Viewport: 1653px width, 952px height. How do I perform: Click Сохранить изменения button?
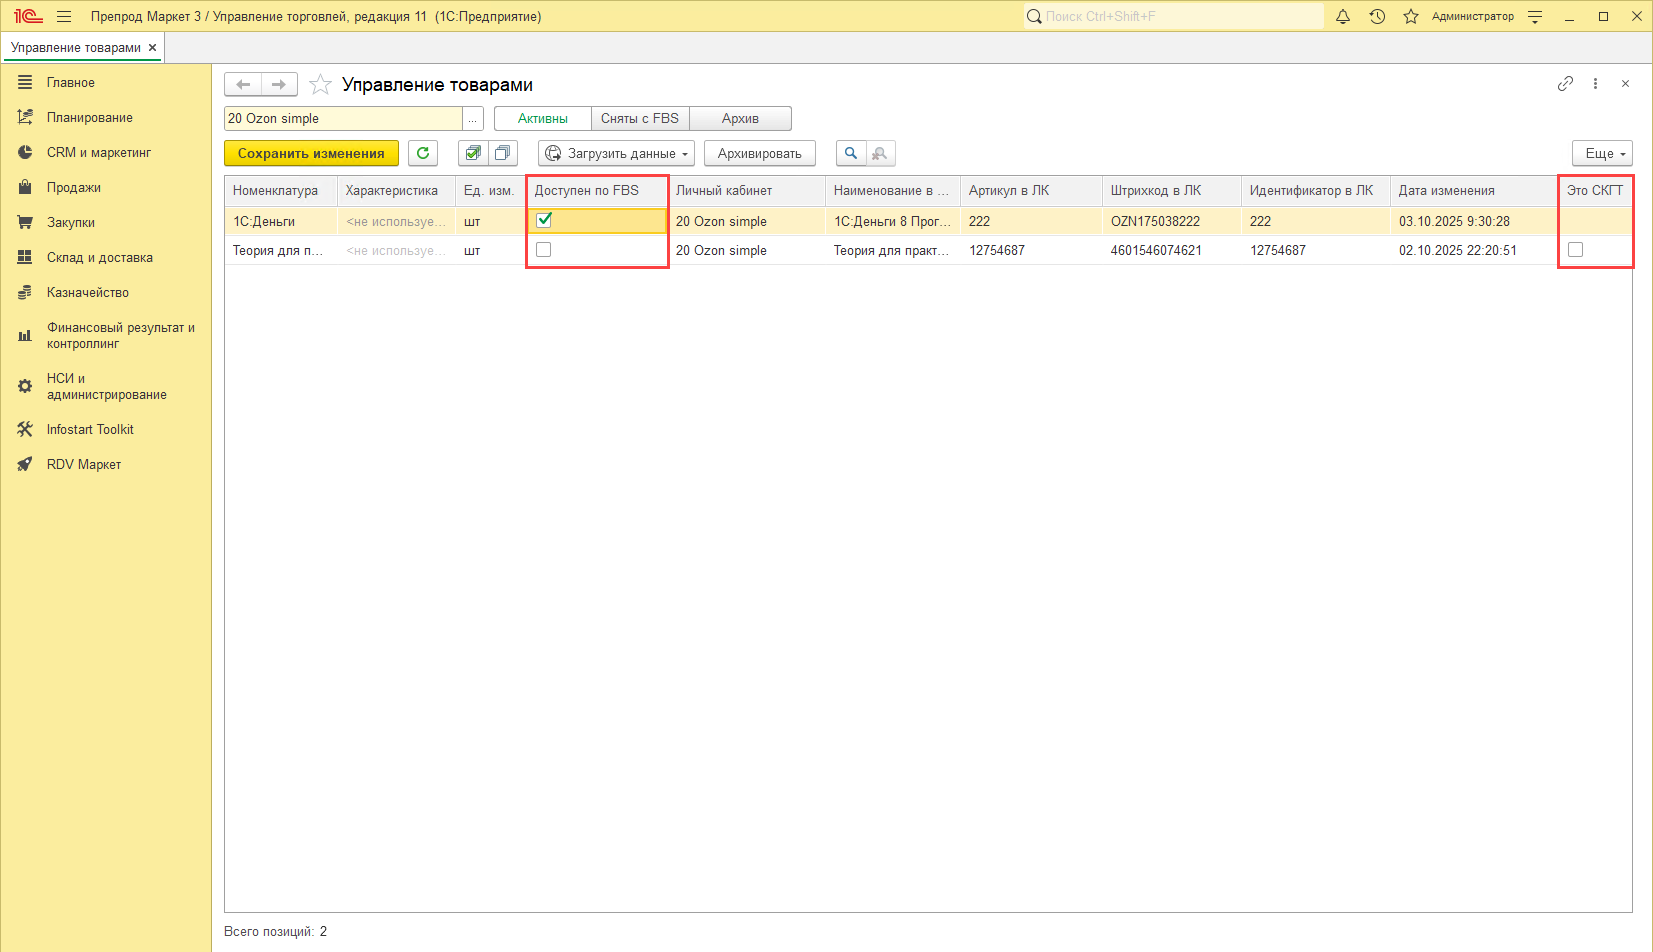[311, 153]
